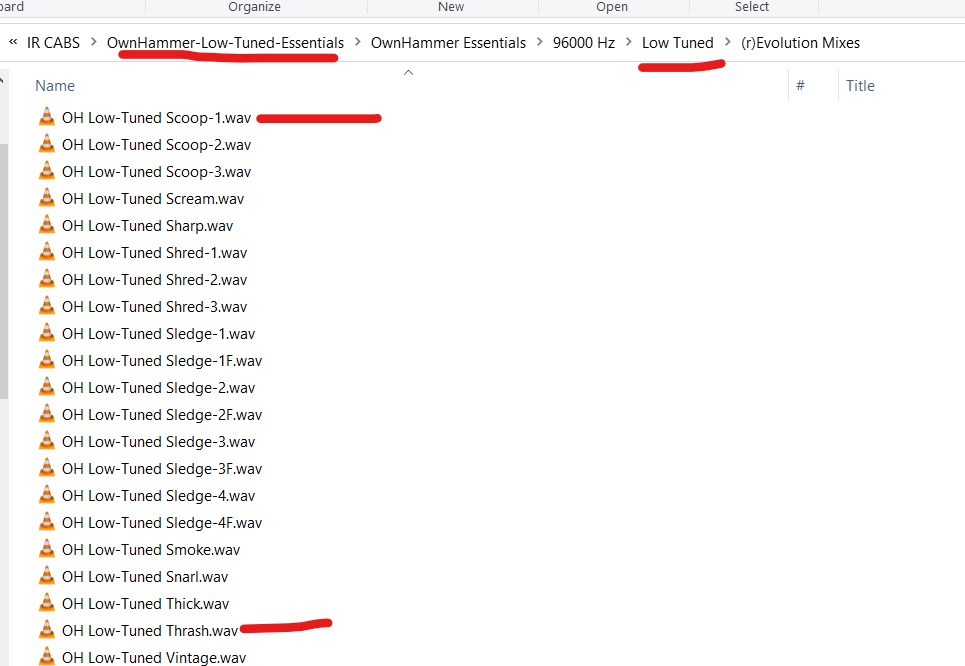Select file OH Low-Tuned Thick.wav
The width and height of the screenshot is (965, 666).
[x=145, y=604]
